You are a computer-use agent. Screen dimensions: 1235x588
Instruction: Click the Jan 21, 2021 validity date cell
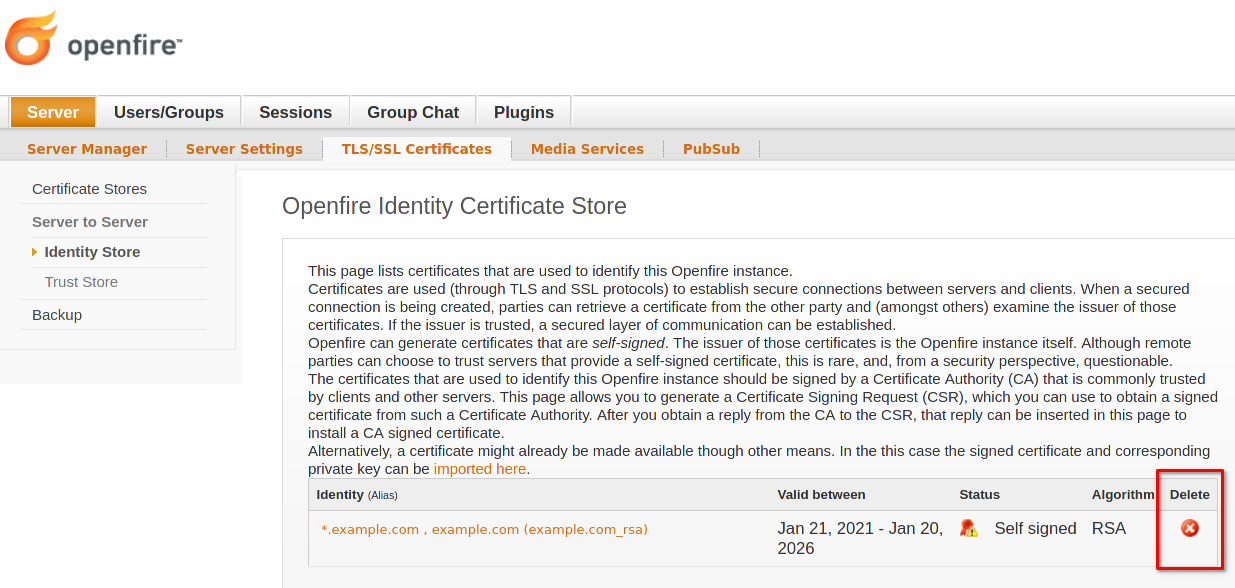tap(860, 538)
